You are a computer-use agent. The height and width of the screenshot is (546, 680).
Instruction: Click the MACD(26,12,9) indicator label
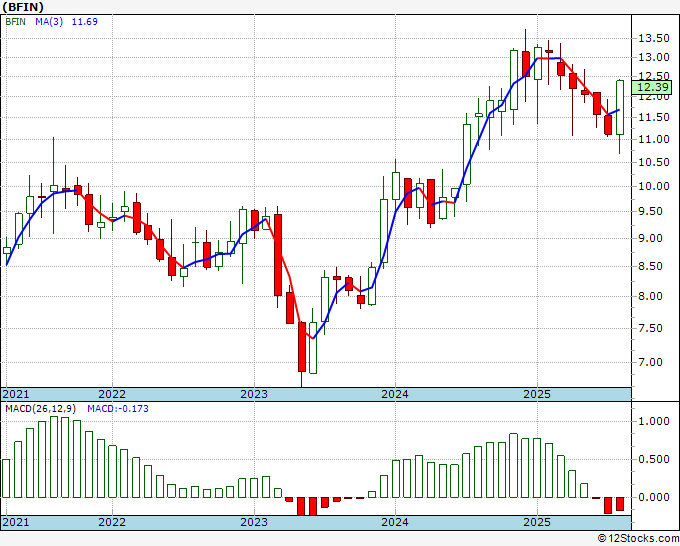pyautogui.click(x=41, y=409)
